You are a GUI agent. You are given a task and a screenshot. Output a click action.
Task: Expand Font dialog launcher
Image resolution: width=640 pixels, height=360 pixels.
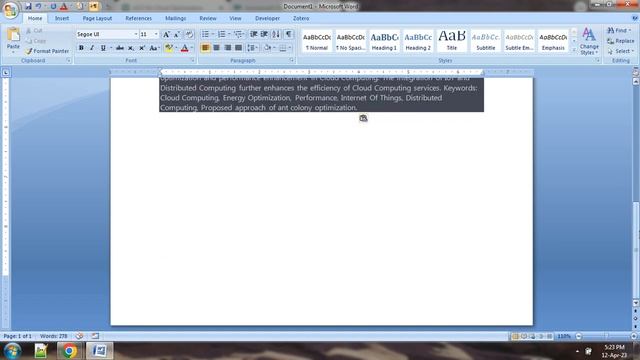click(192, 60)
